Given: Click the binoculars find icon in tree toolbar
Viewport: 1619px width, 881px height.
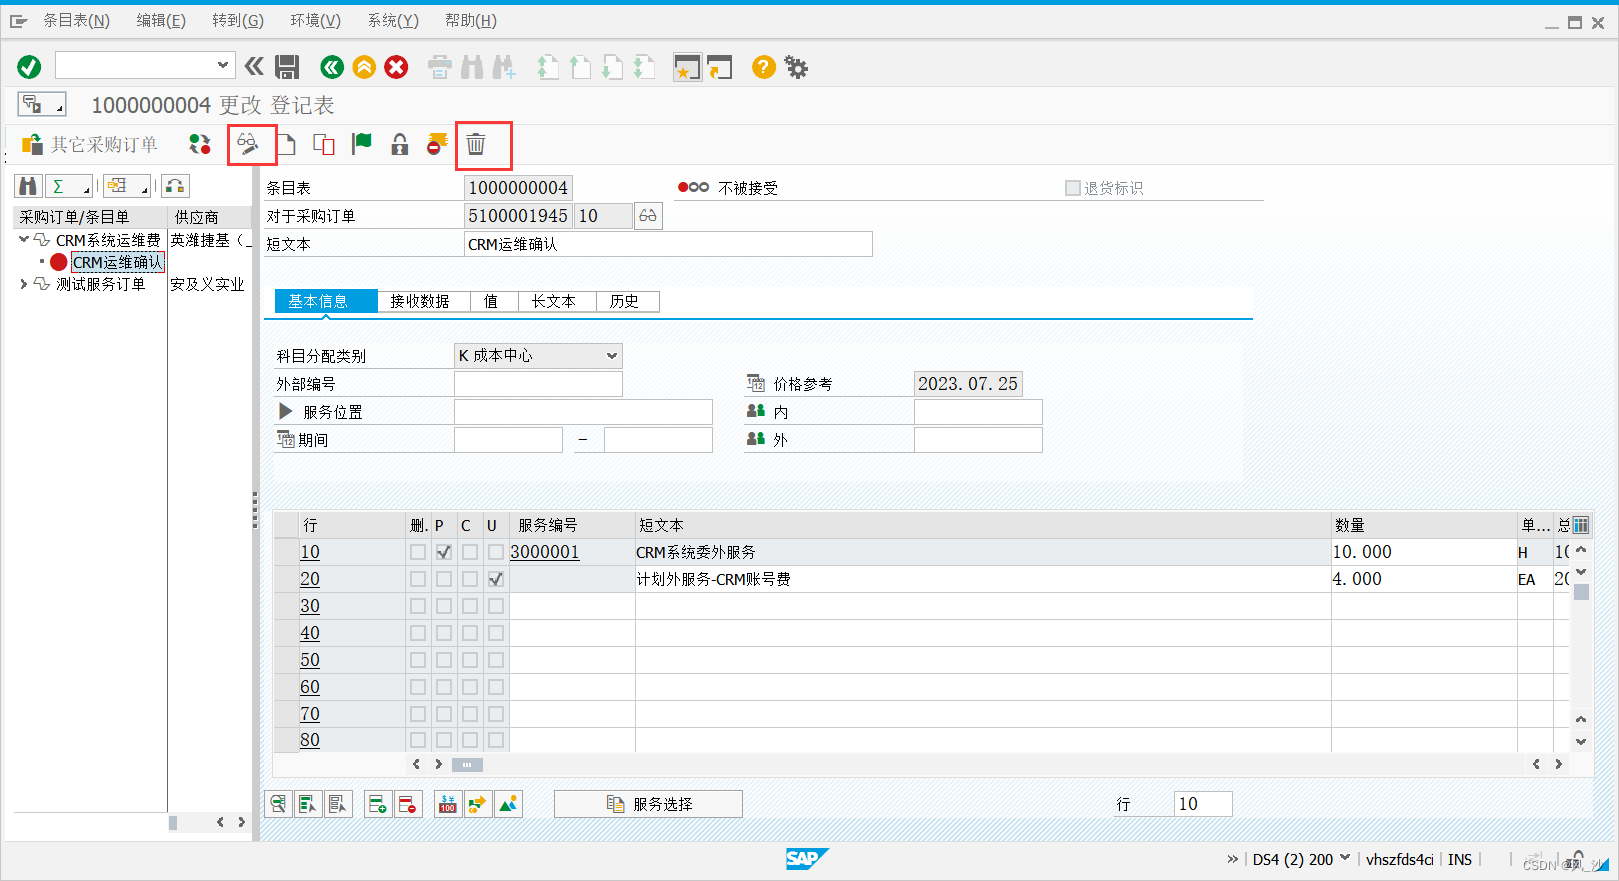Looking at the screenshot, I should [x=28, y=186].
